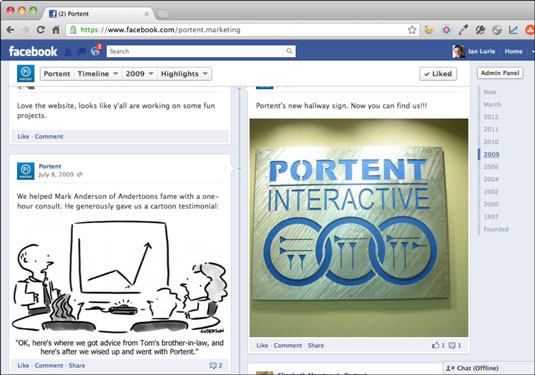Viewport: 535px width, 375px height.
Task: Jump to Now on timeline
Action: tap(490, 92)
